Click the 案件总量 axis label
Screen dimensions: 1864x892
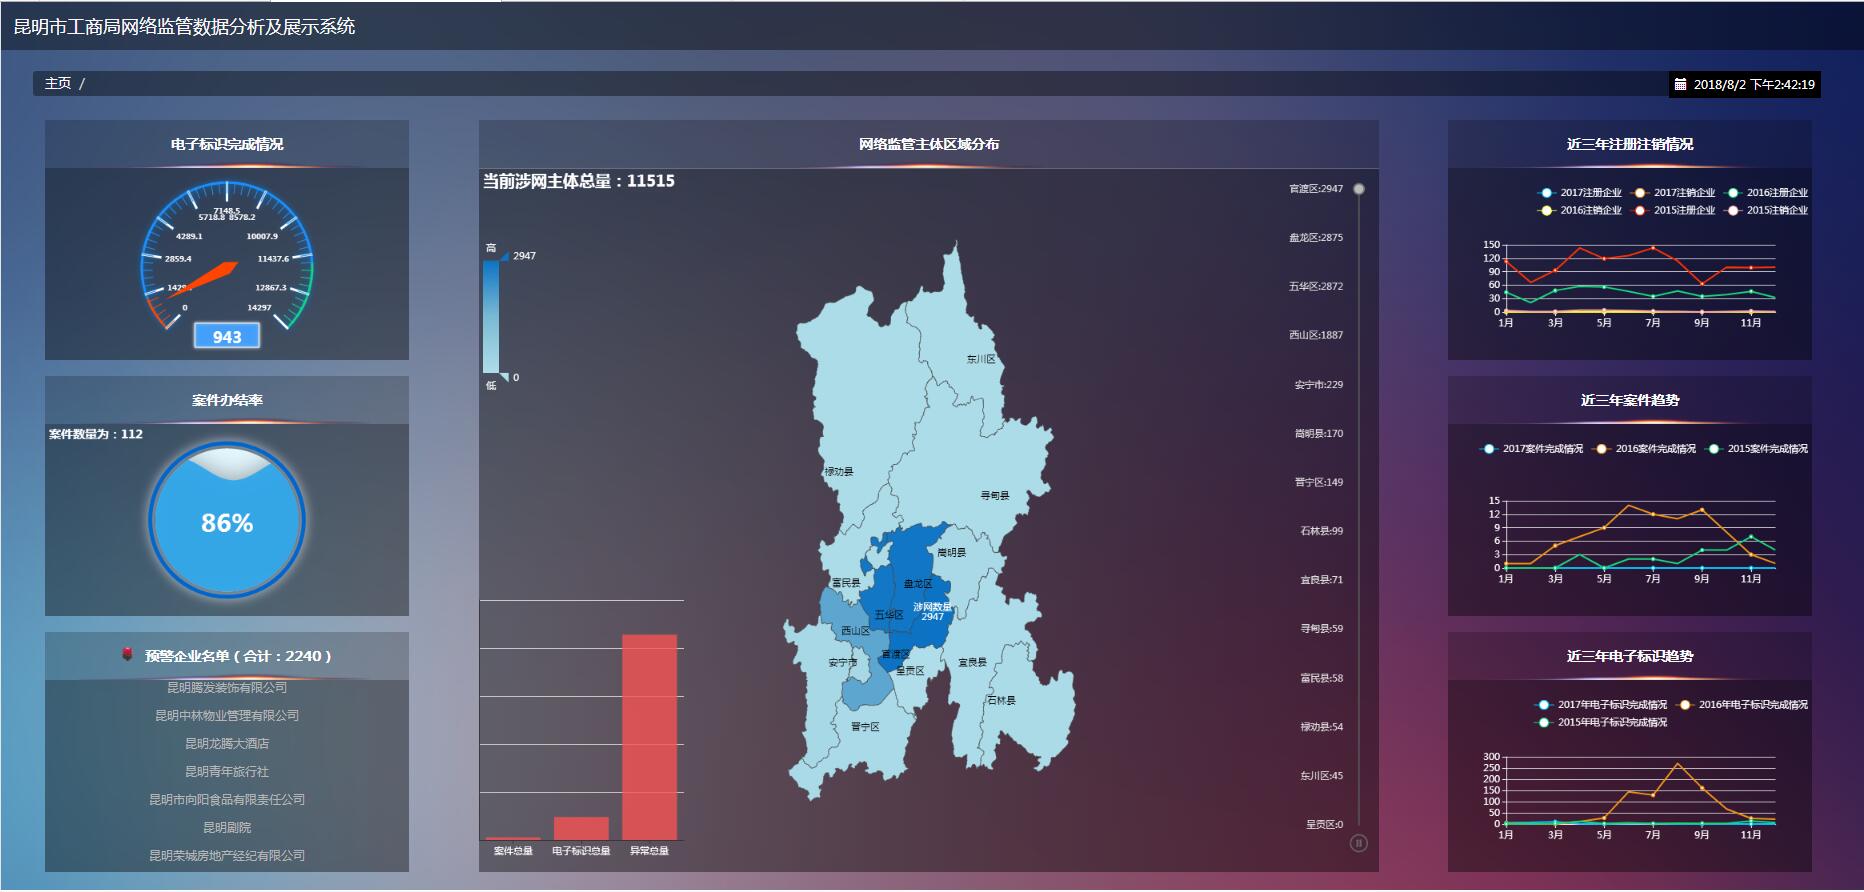coord(513,851)
